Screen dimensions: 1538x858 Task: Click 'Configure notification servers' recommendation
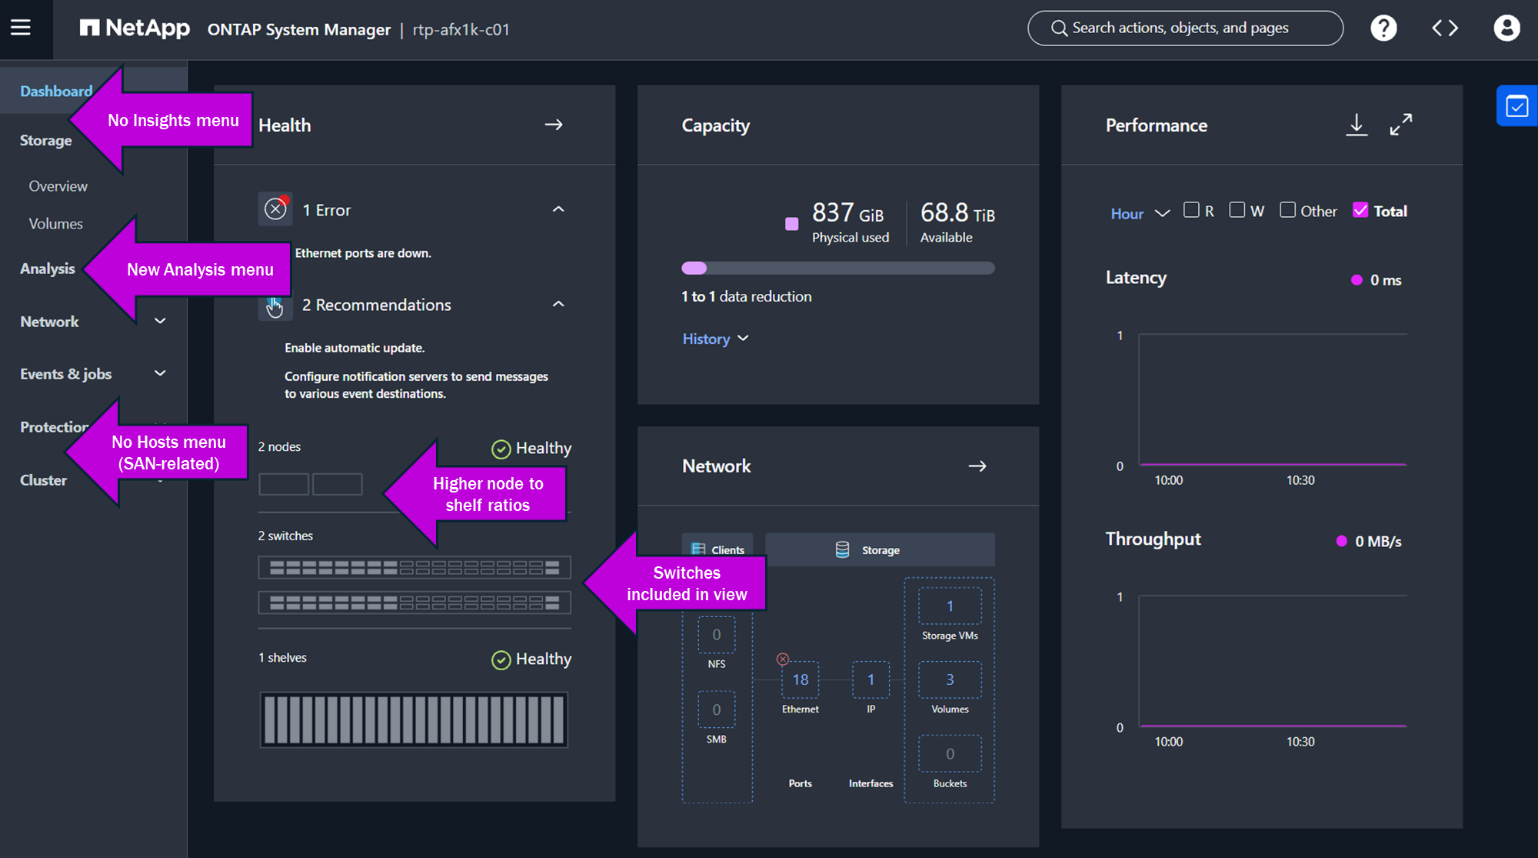pos(417,385)
